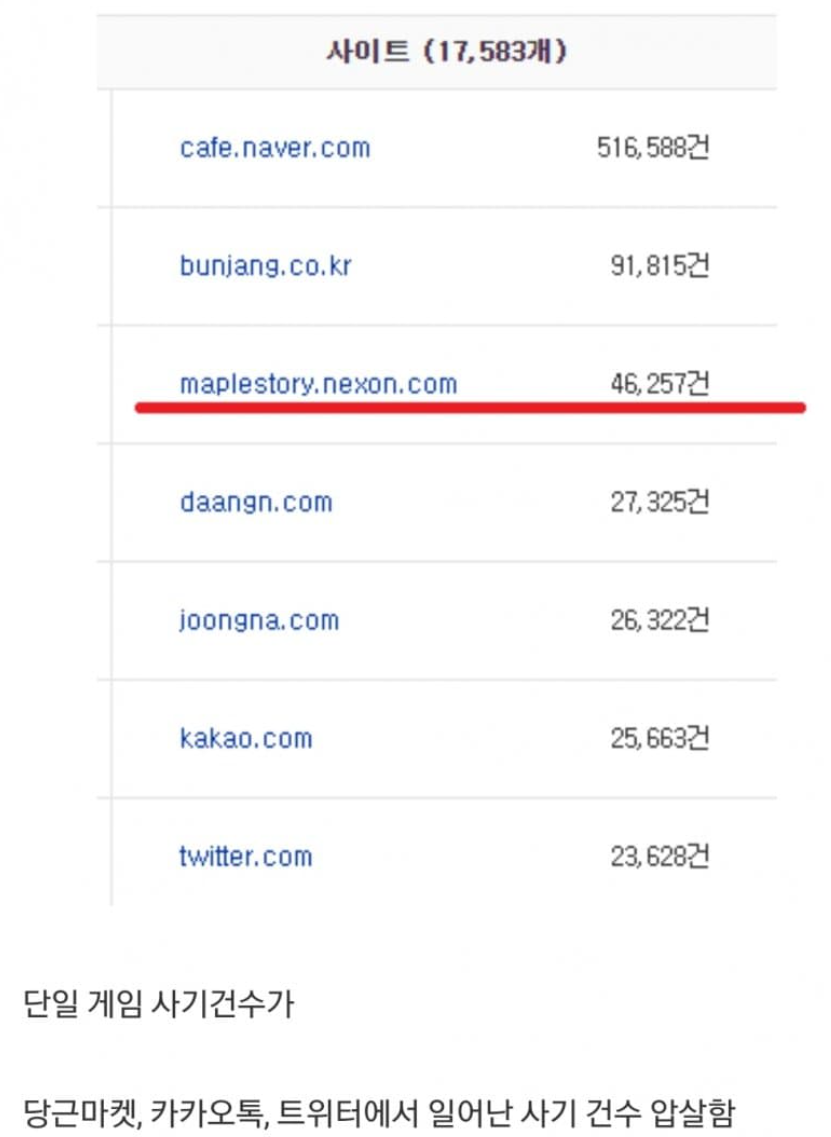Open the cafe.naver.com link
831x1137 pixels.
[275, 148]
